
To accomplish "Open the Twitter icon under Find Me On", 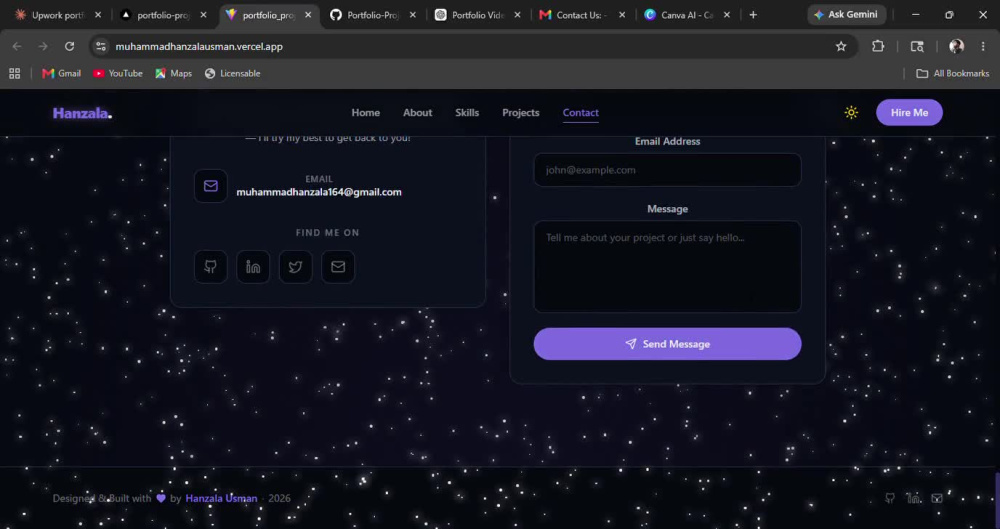I will (295, 267).
